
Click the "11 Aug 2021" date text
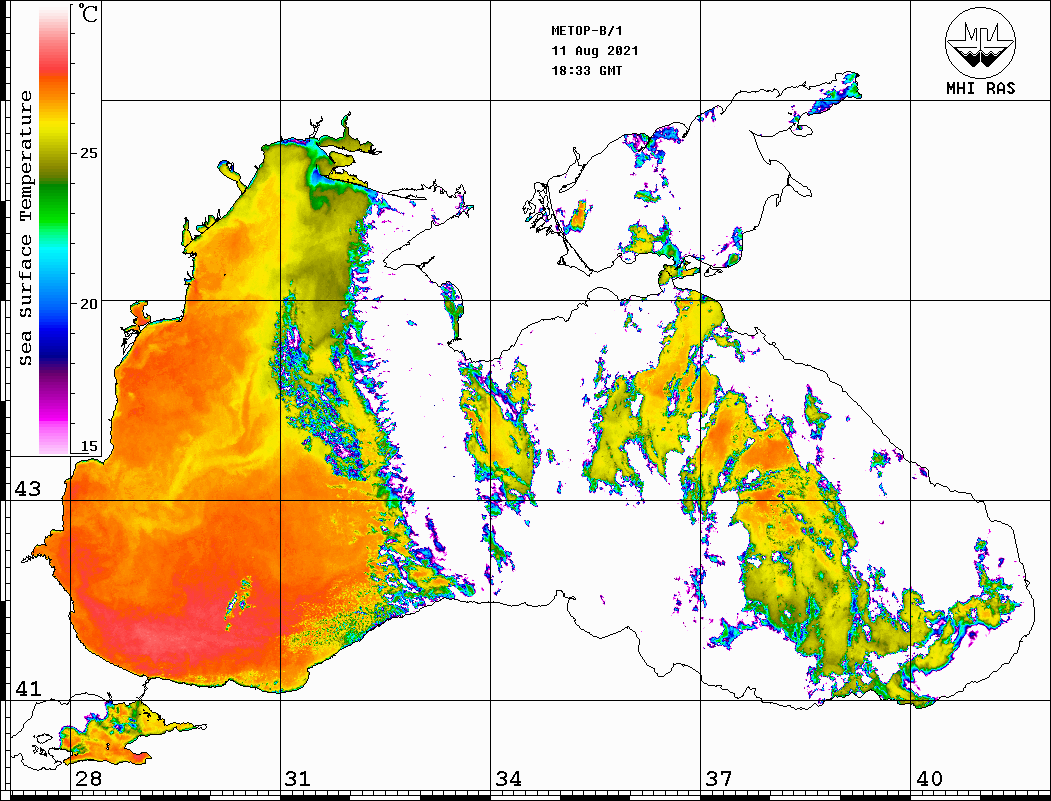coord(595,51)
